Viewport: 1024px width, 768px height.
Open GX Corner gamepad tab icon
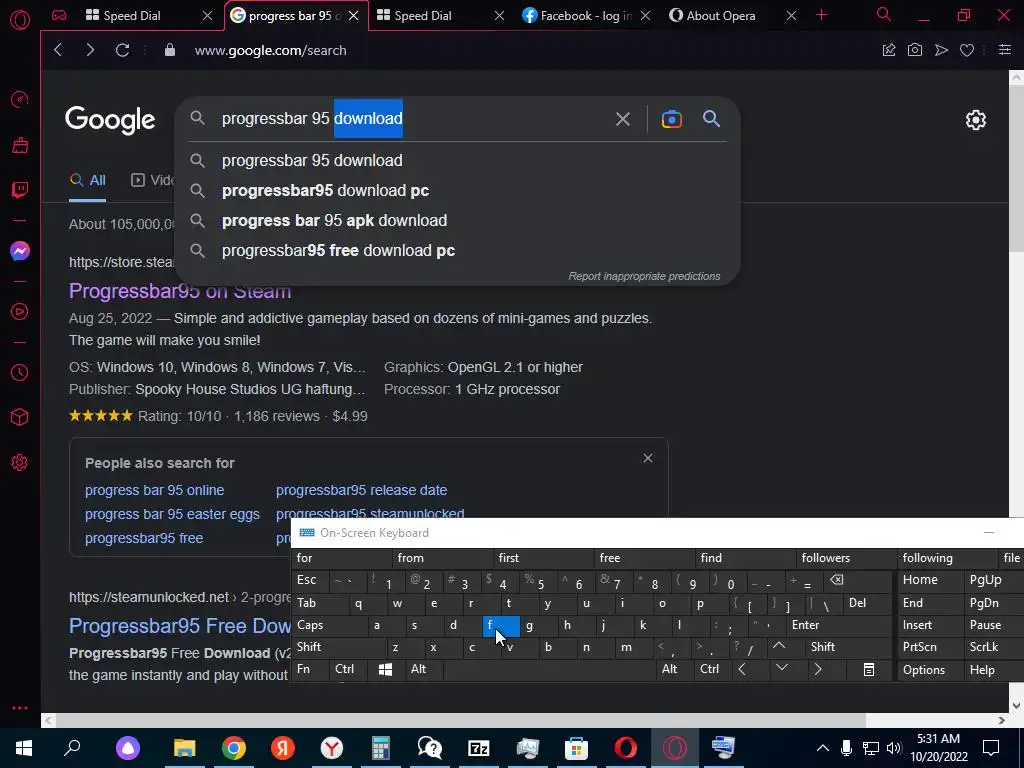tap(59, 15)
